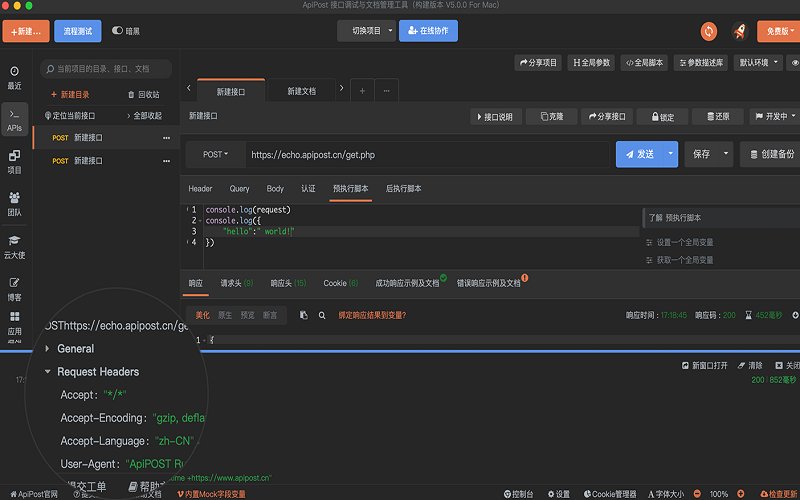Click the 最近 (Recent) sidebar icon
This screenshot has height=500, width=800.
point(14,77)
